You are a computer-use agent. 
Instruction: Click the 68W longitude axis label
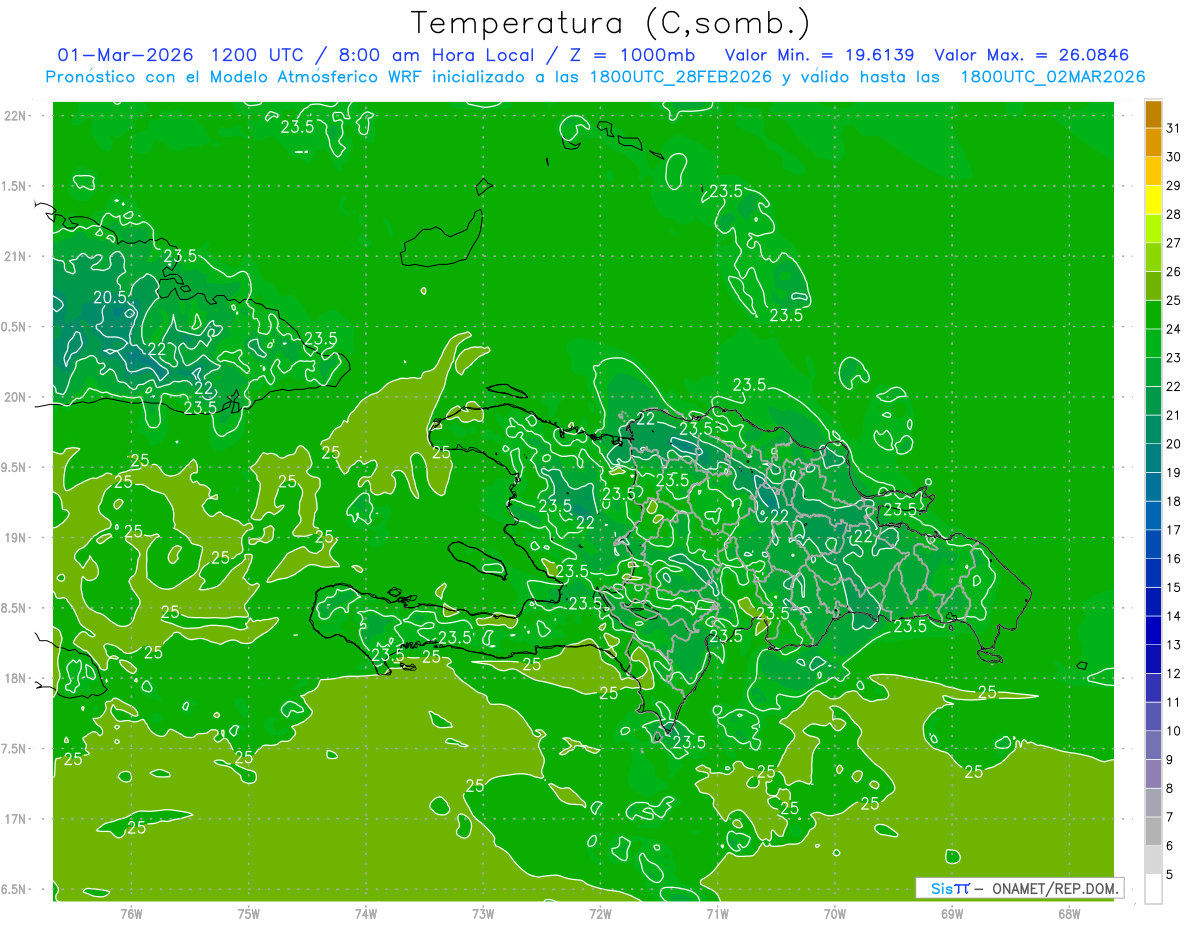pyautogui.click(x=1069, y=913)
